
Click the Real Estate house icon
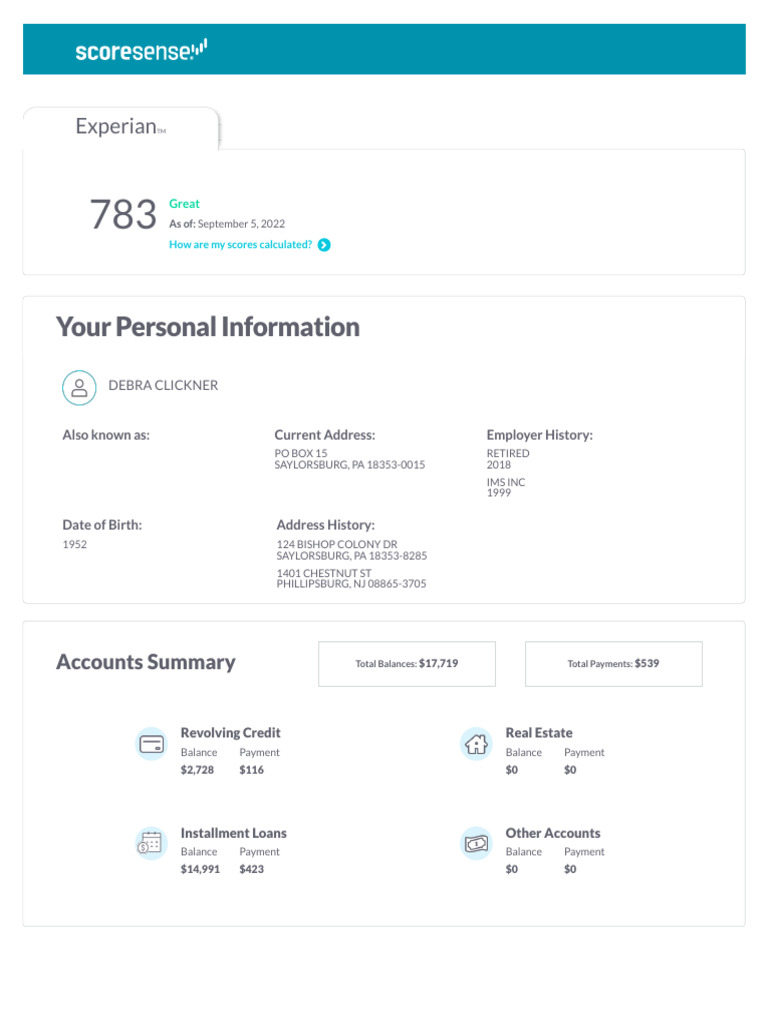tap(477, 744)
